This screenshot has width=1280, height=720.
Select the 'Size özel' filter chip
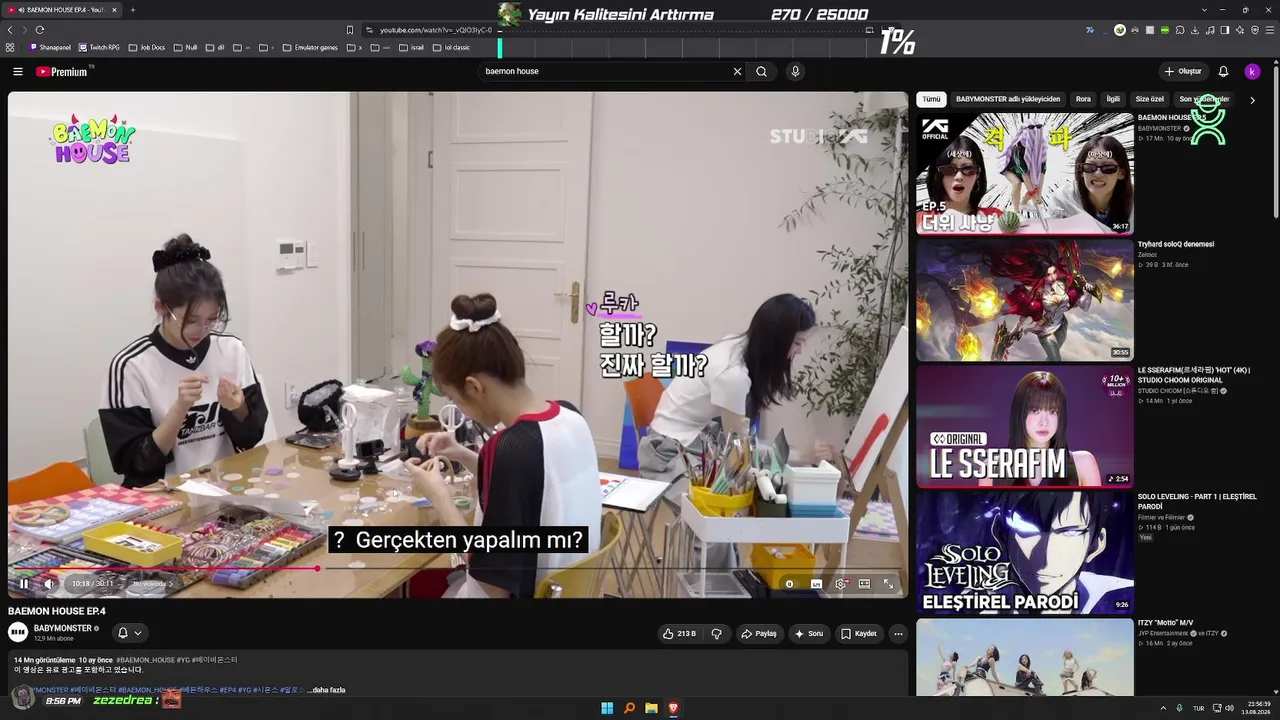(x=1150, y=99)
